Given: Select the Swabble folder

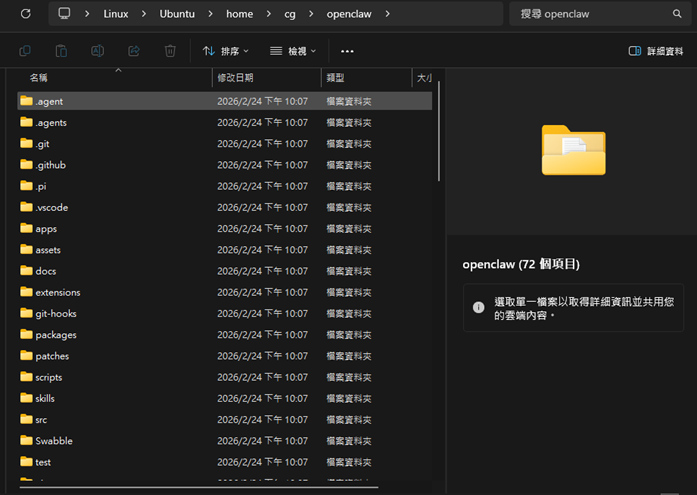Looking at the screenshot, I should pos(53,441).
